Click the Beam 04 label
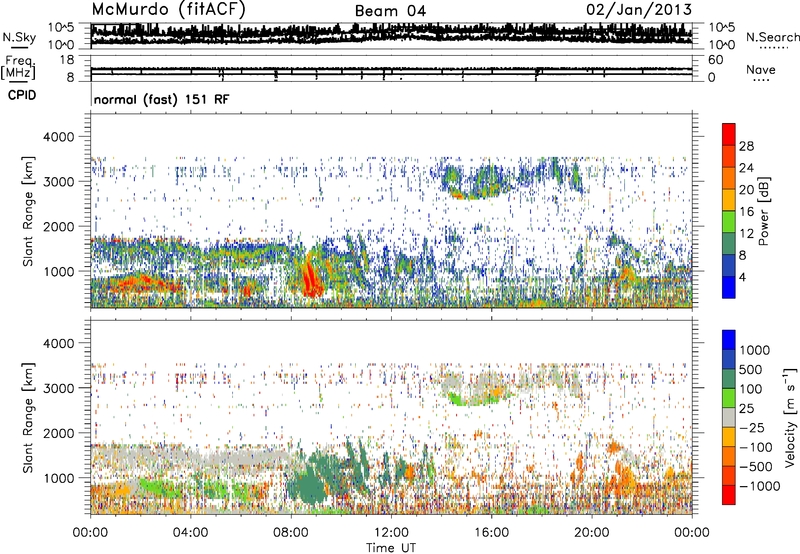This screenshot has height=554, width=800. tap(390, 11)
